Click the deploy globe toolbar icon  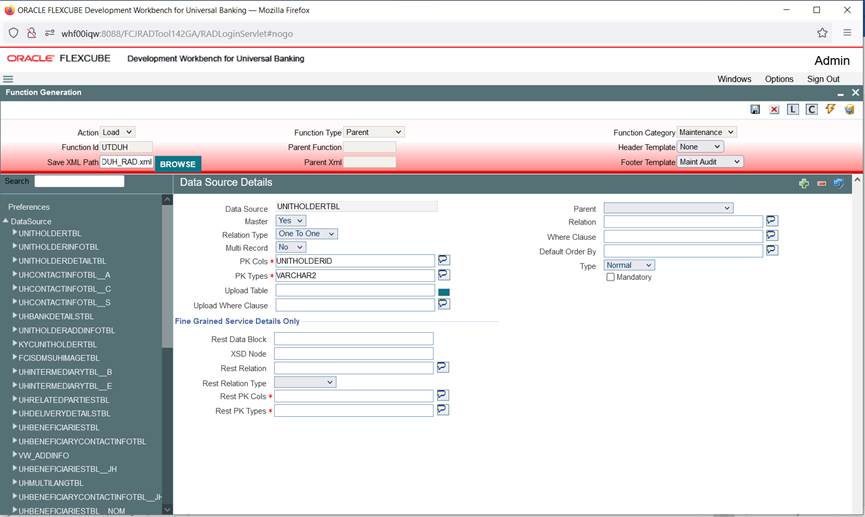tap(850, 109)
